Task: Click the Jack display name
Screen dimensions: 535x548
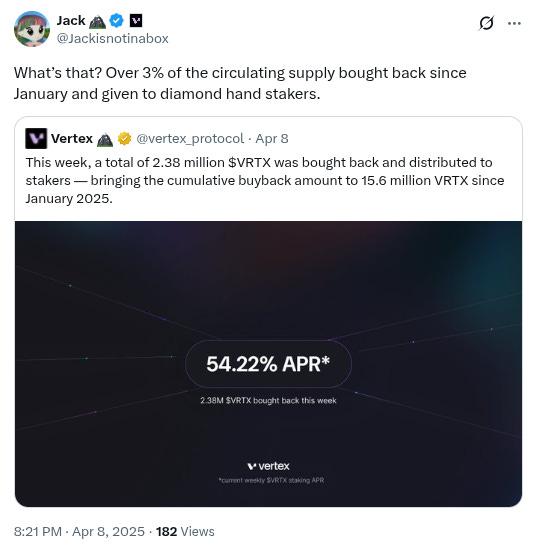Action: point(71,21)
